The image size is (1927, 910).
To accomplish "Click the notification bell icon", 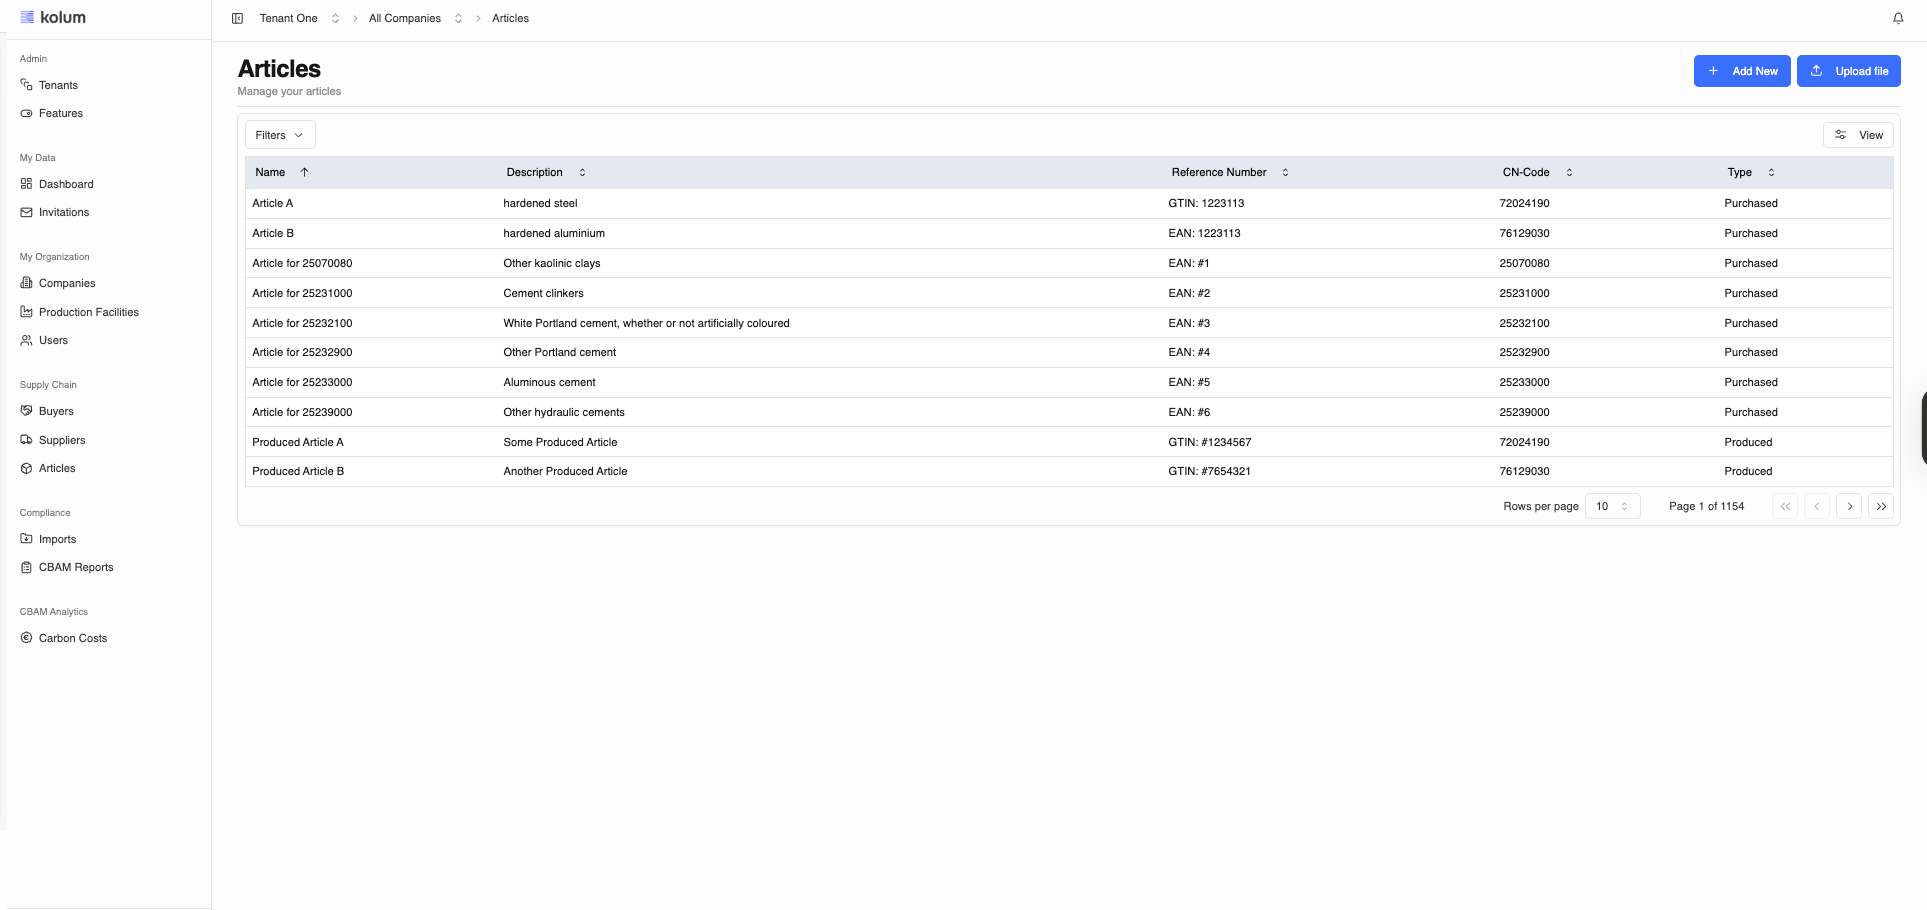I will (1897, 18).
